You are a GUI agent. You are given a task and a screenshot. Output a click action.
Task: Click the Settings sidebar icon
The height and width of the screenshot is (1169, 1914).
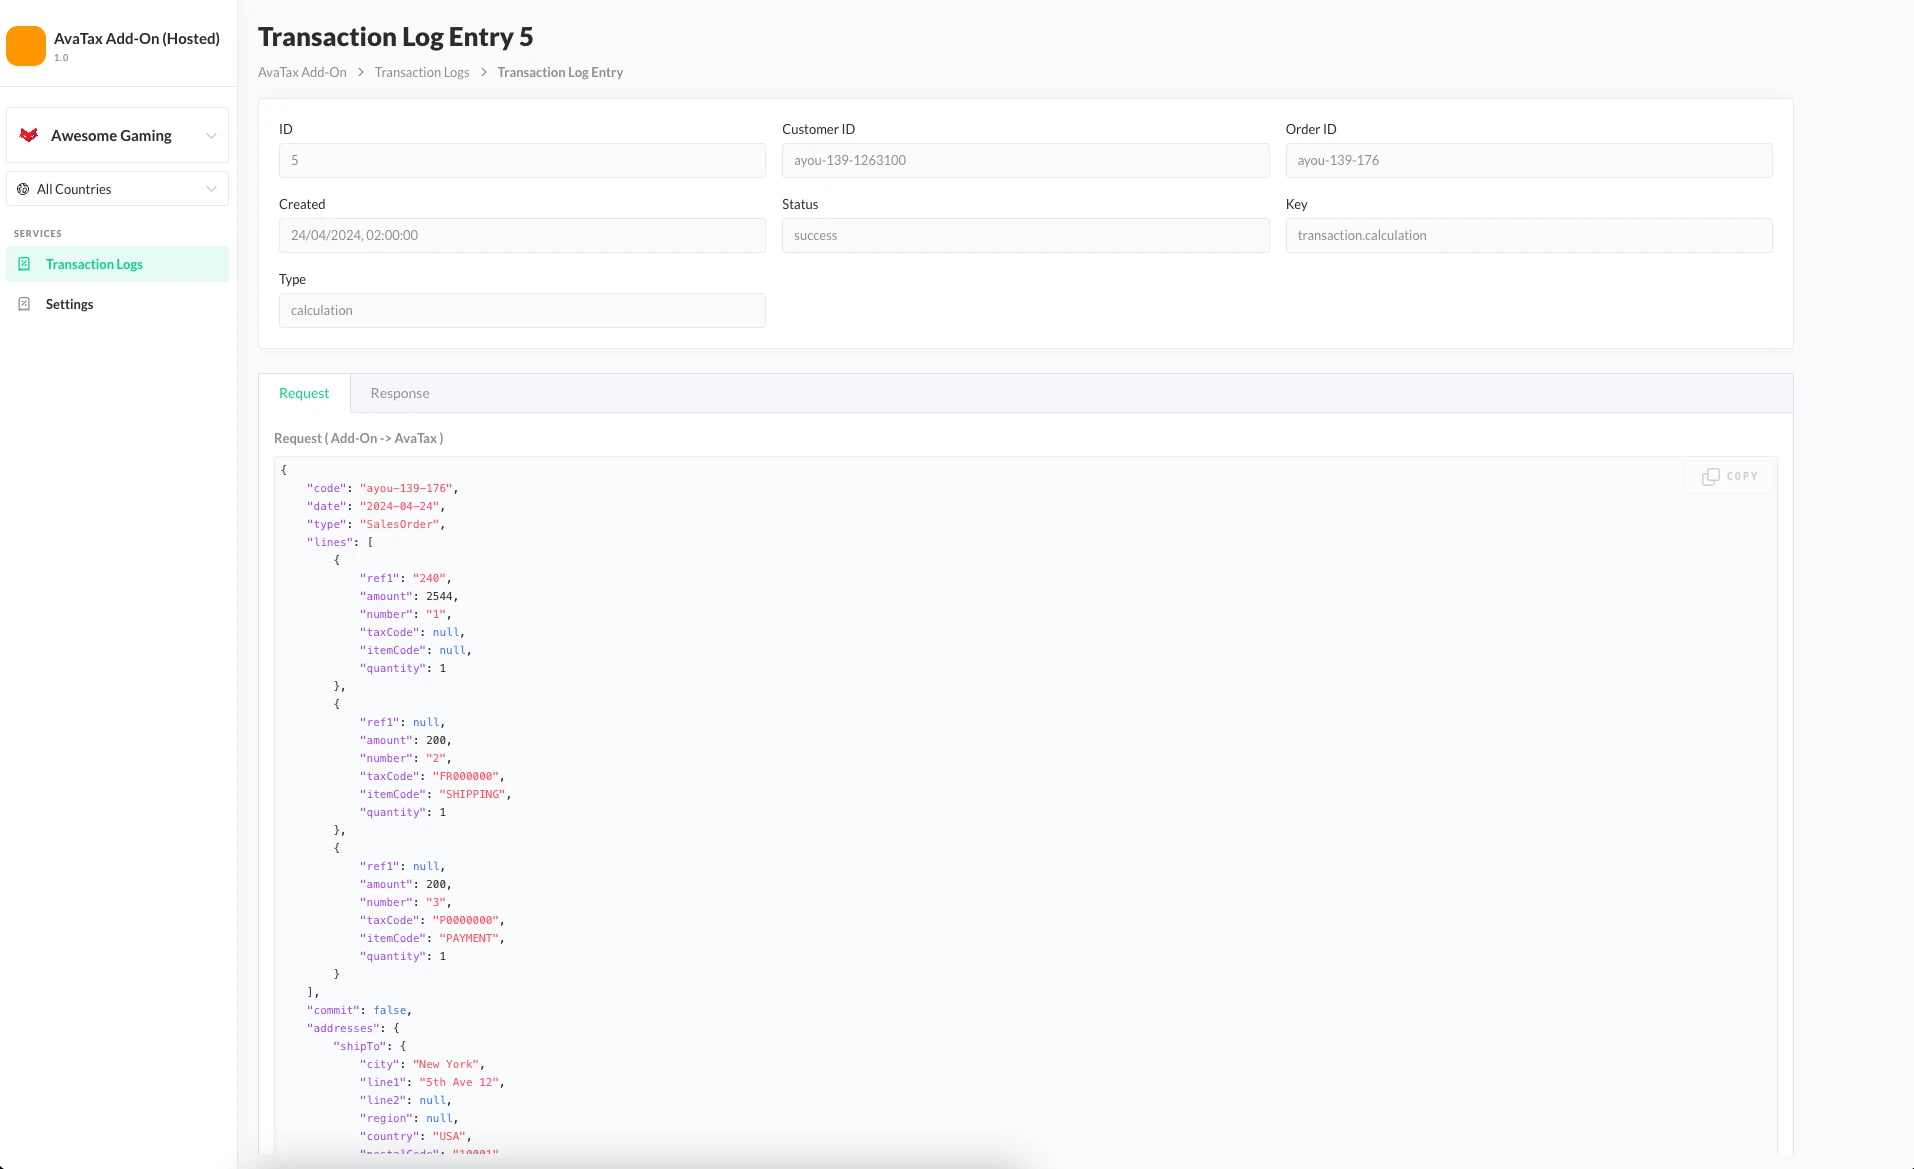(24, 304)
